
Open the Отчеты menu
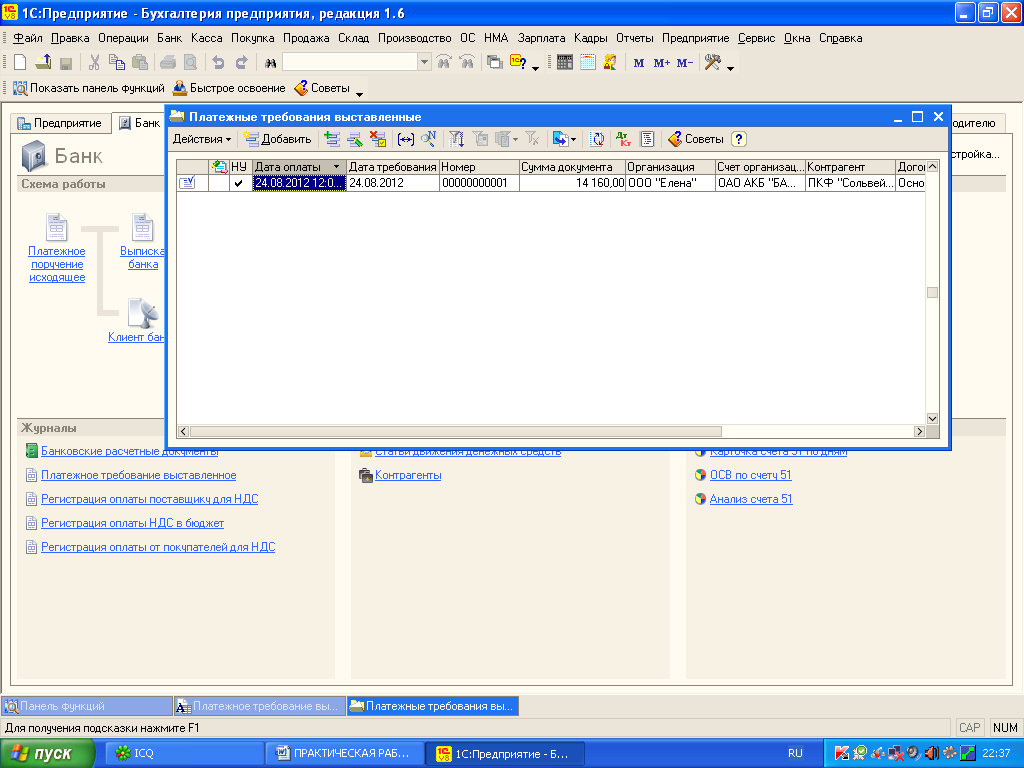point(635,38)
